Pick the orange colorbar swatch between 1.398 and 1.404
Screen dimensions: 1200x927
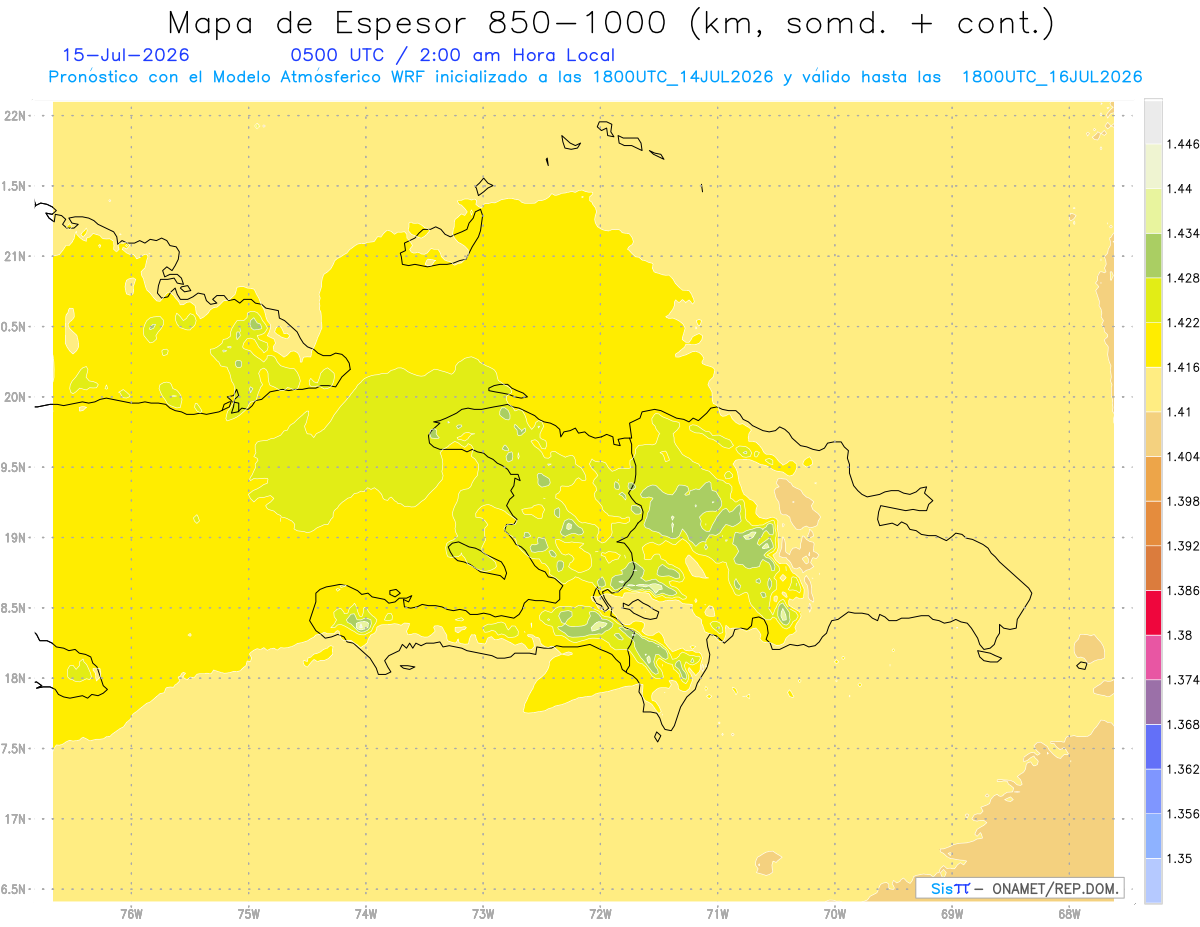(x=1153, y=479)
